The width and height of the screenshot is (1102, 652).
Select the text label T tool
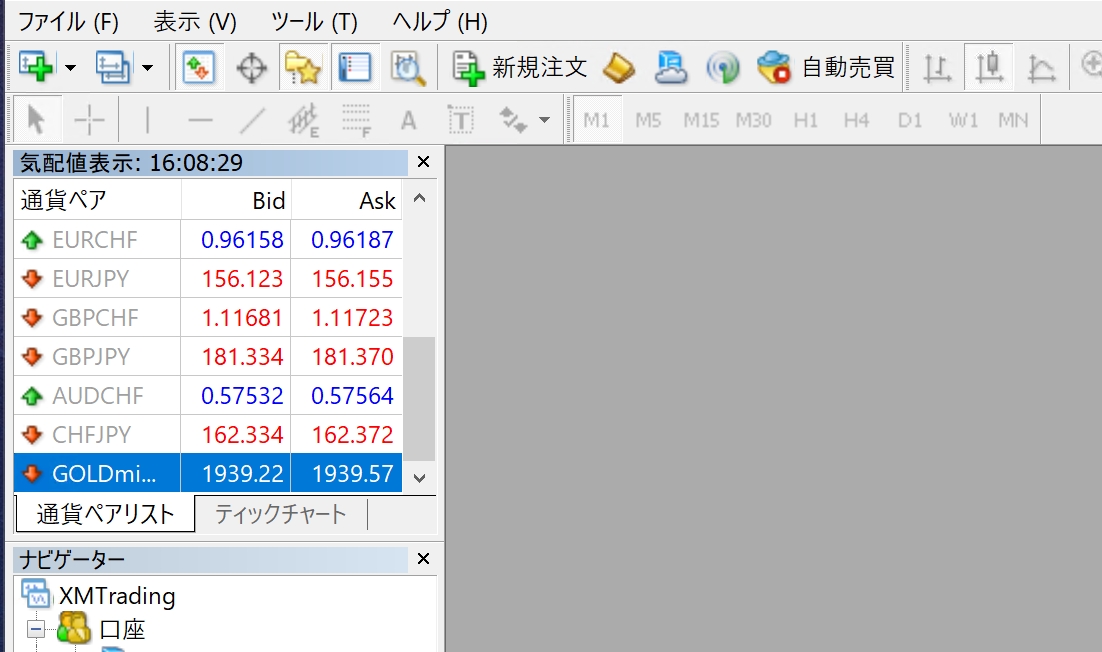pos(461,120)
